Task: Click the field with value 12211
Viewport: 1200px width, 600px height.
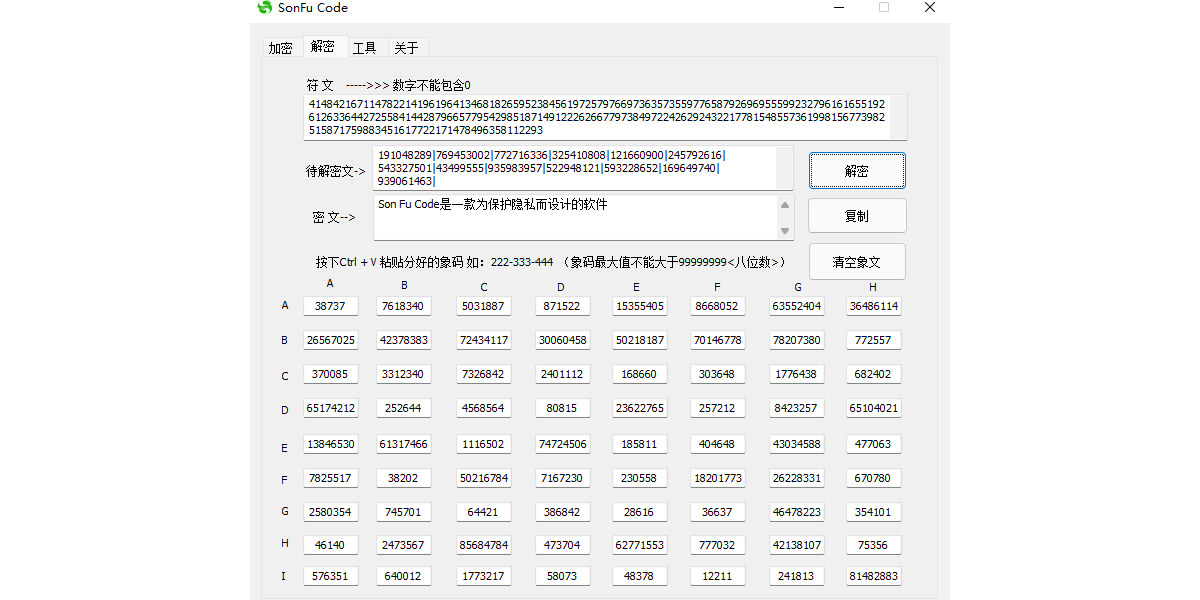Action: tap(717, 575)
